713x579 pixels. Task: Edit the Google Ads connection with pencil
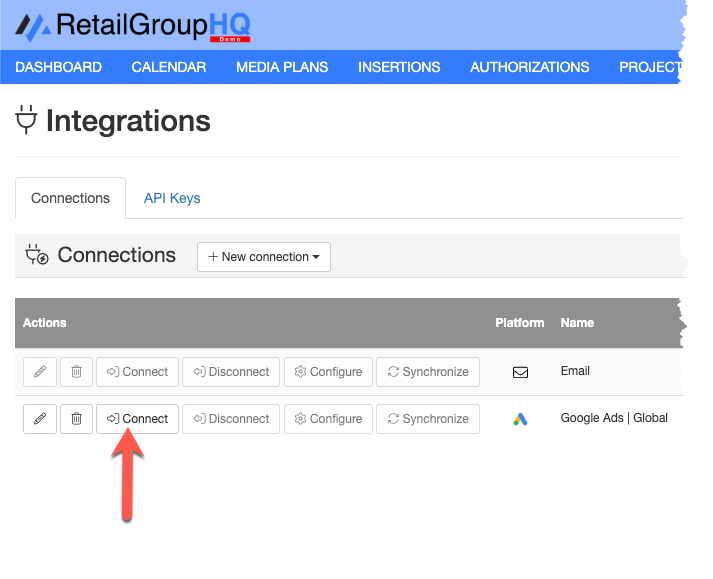coord(40,419)
